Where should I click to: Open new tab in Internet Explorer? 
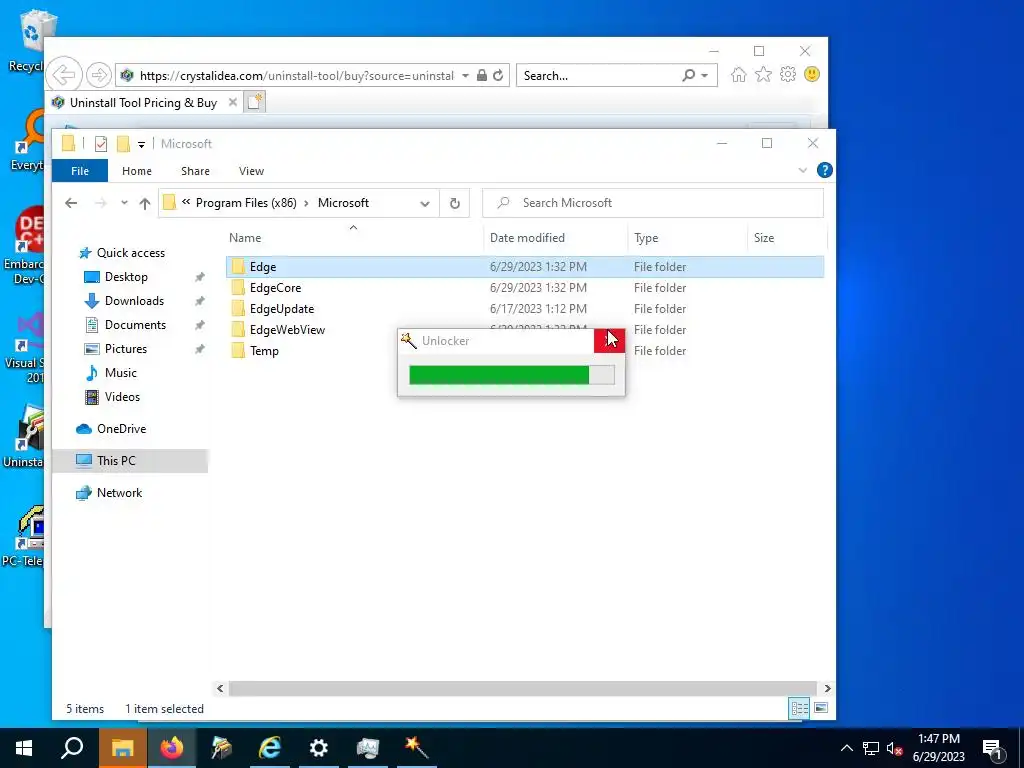point(255,102)
